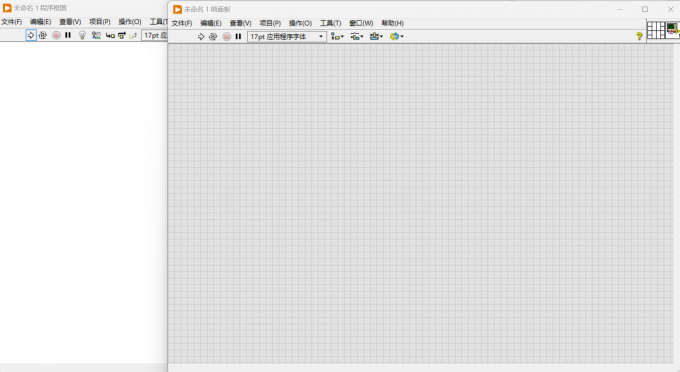Start Run Continuously in front panel toolbar
Viewport: 680px width, 372px height.
coord(213,37)
